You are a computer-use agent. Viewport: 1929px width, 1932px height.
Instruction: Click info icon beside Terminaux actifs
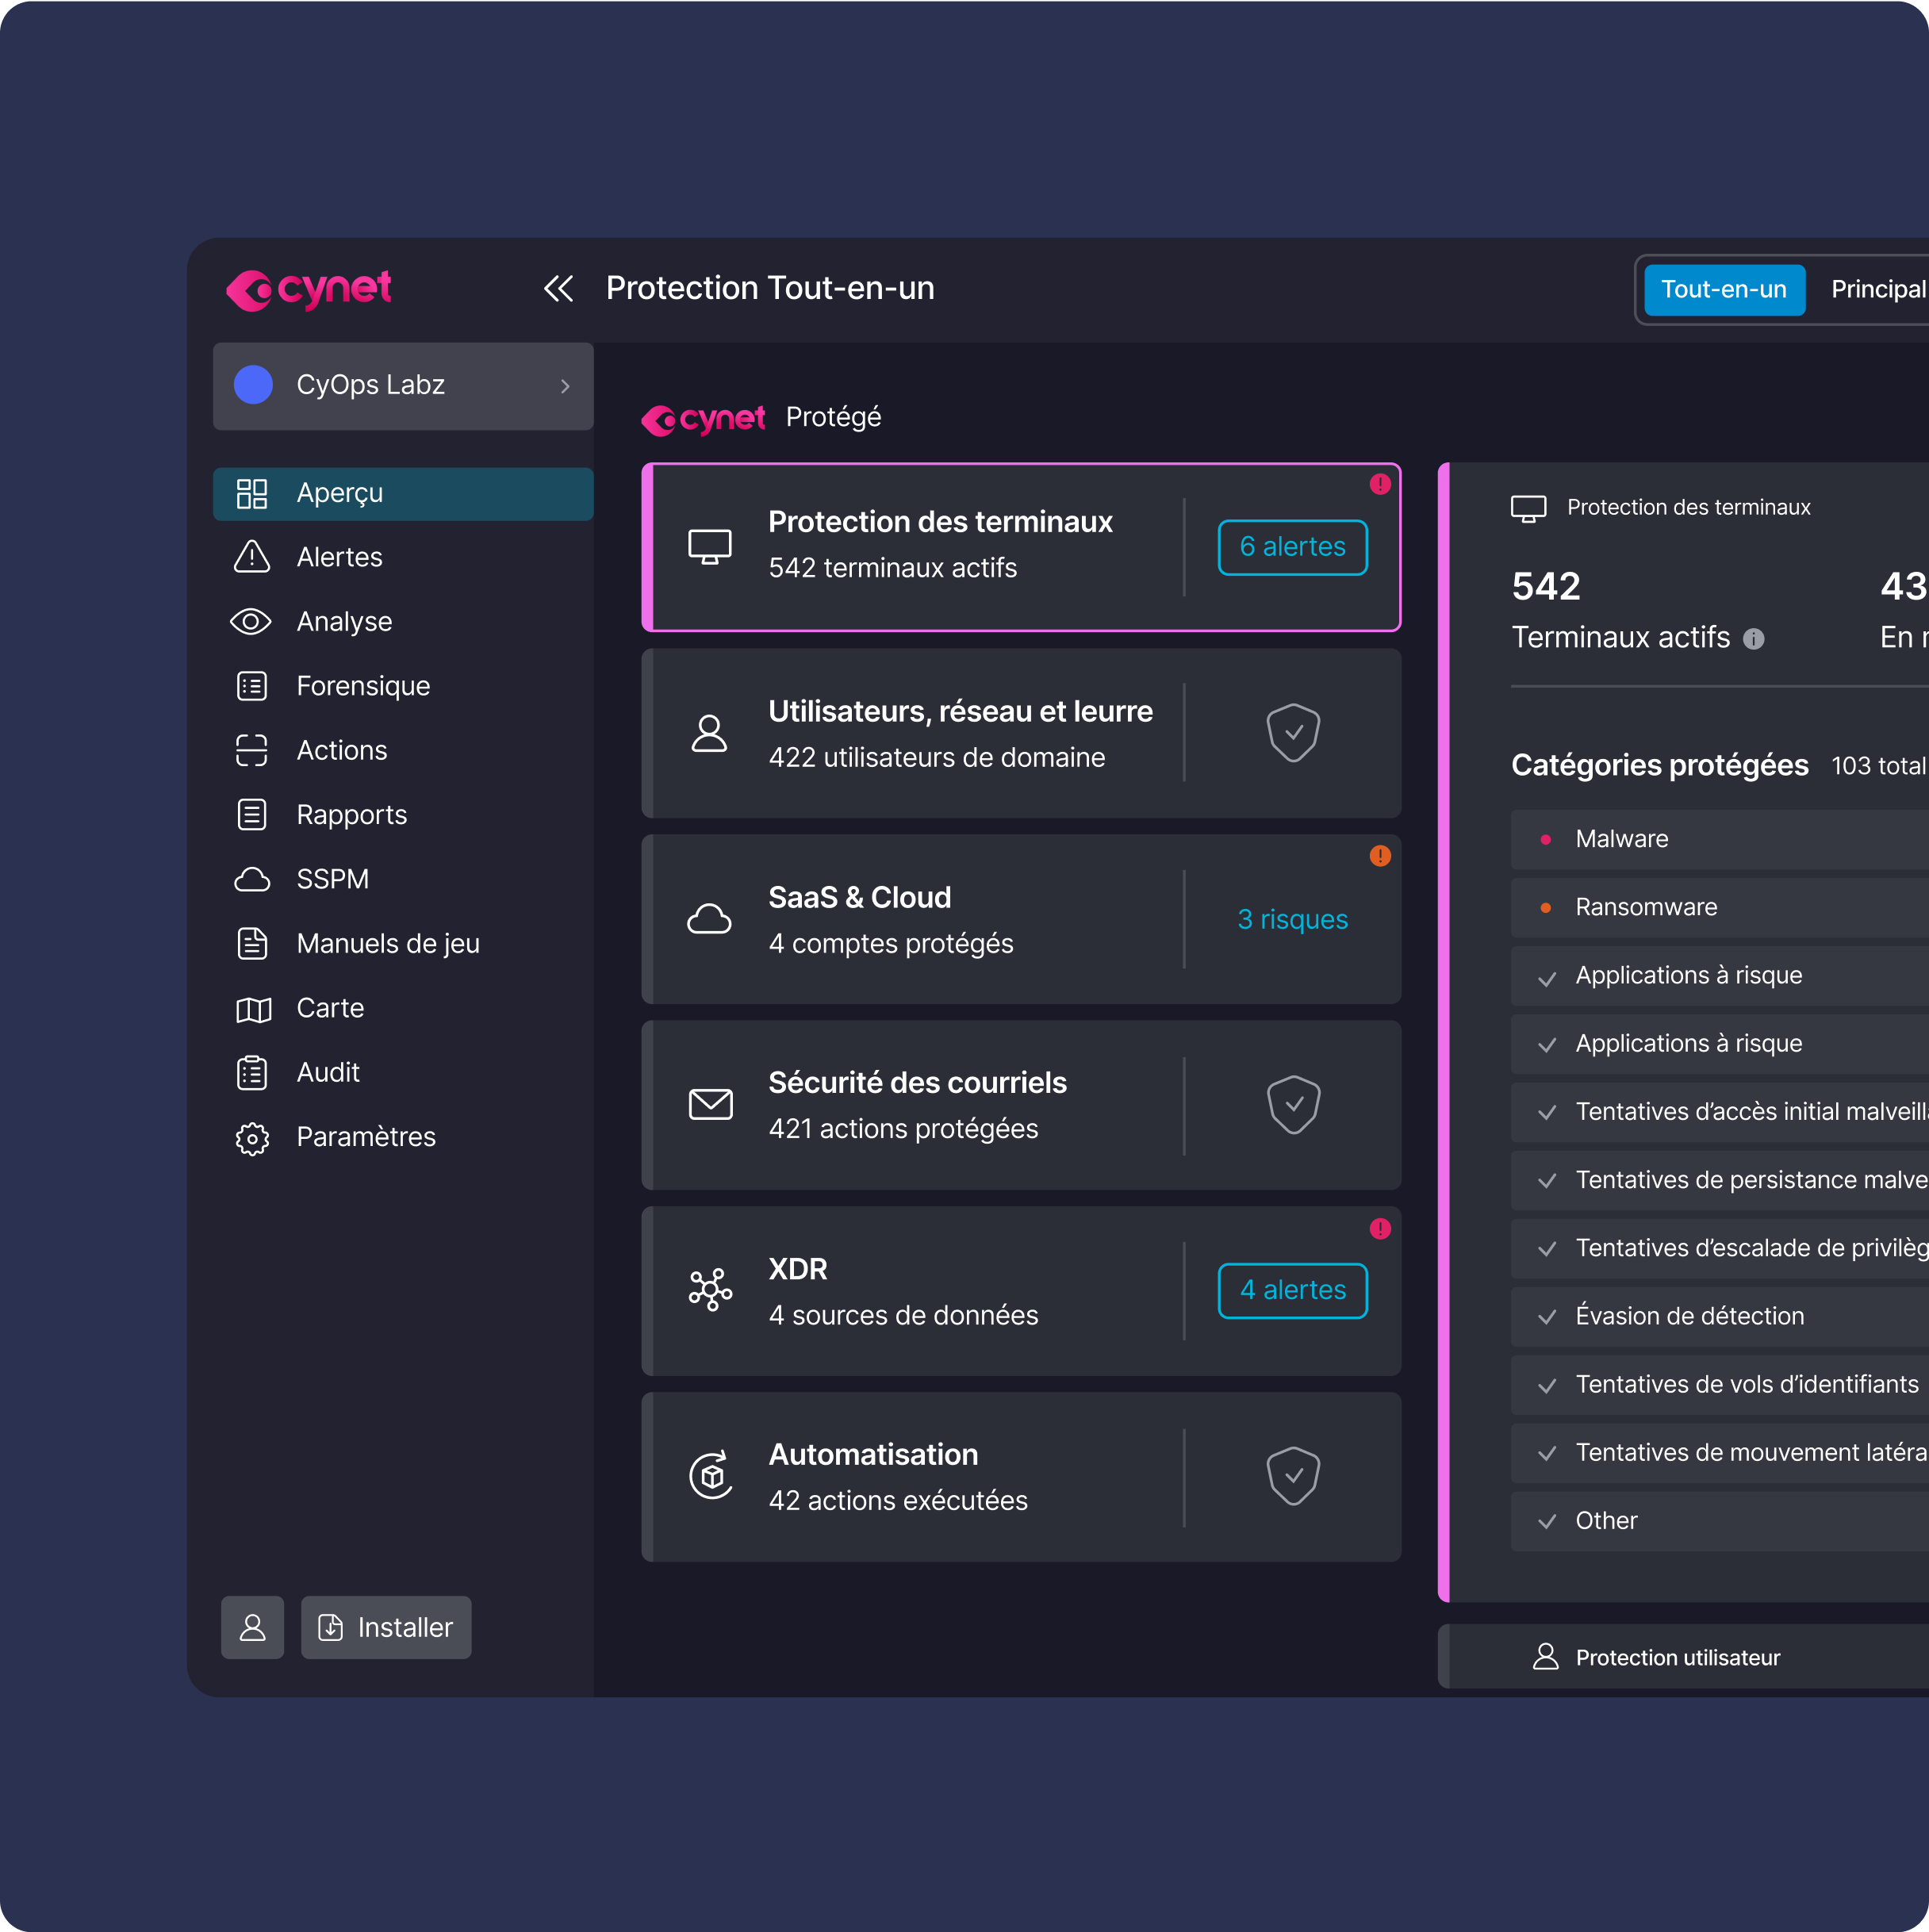tap(1754, 639)
